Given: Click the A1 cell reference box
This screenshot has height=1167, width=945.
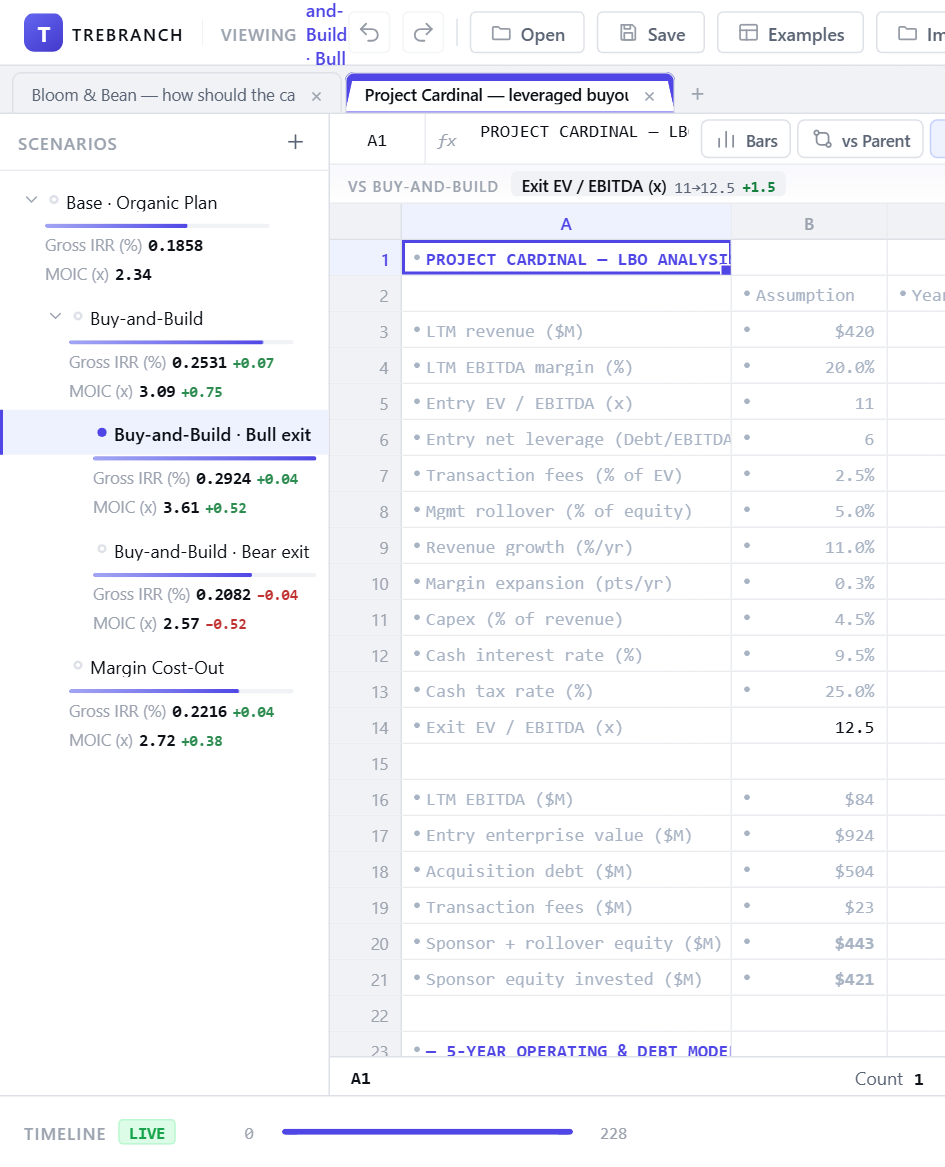Looking at the screenshot, I should (377, 141).
